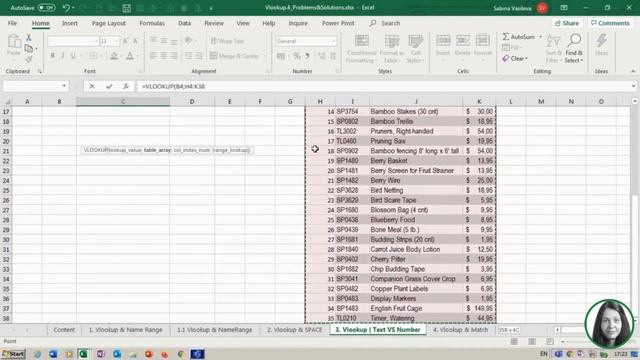Open Find & Select menu
The height and width of the screenshot is (360, 640).
coord(574,49)
